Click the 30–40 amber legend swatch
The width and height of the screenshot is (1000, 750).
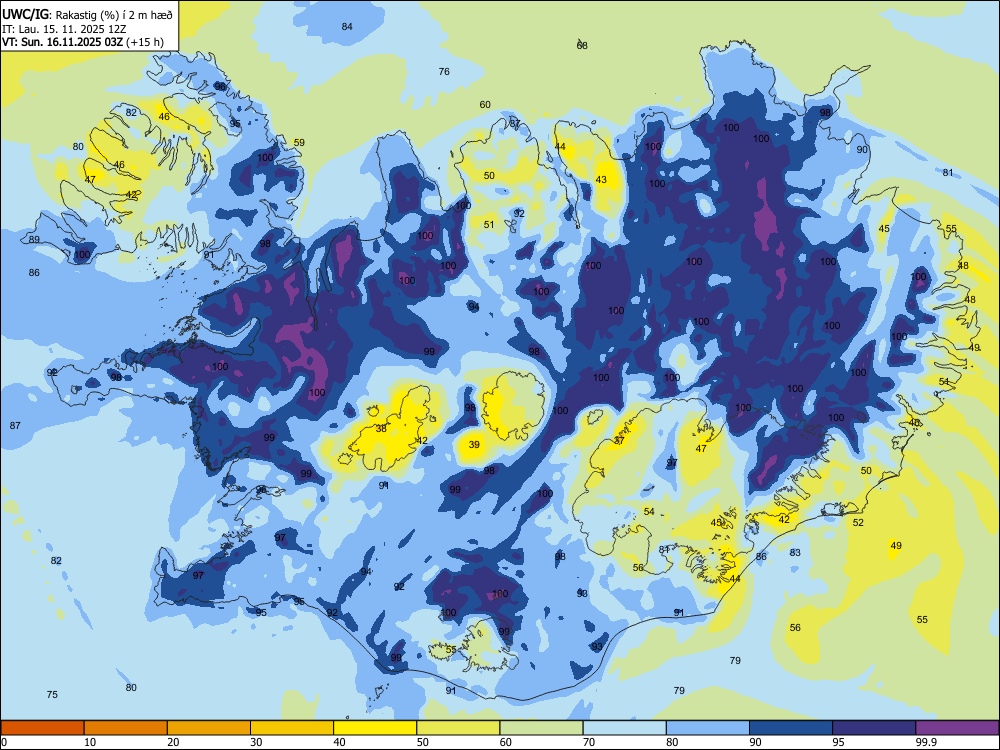tap(292, 728)
